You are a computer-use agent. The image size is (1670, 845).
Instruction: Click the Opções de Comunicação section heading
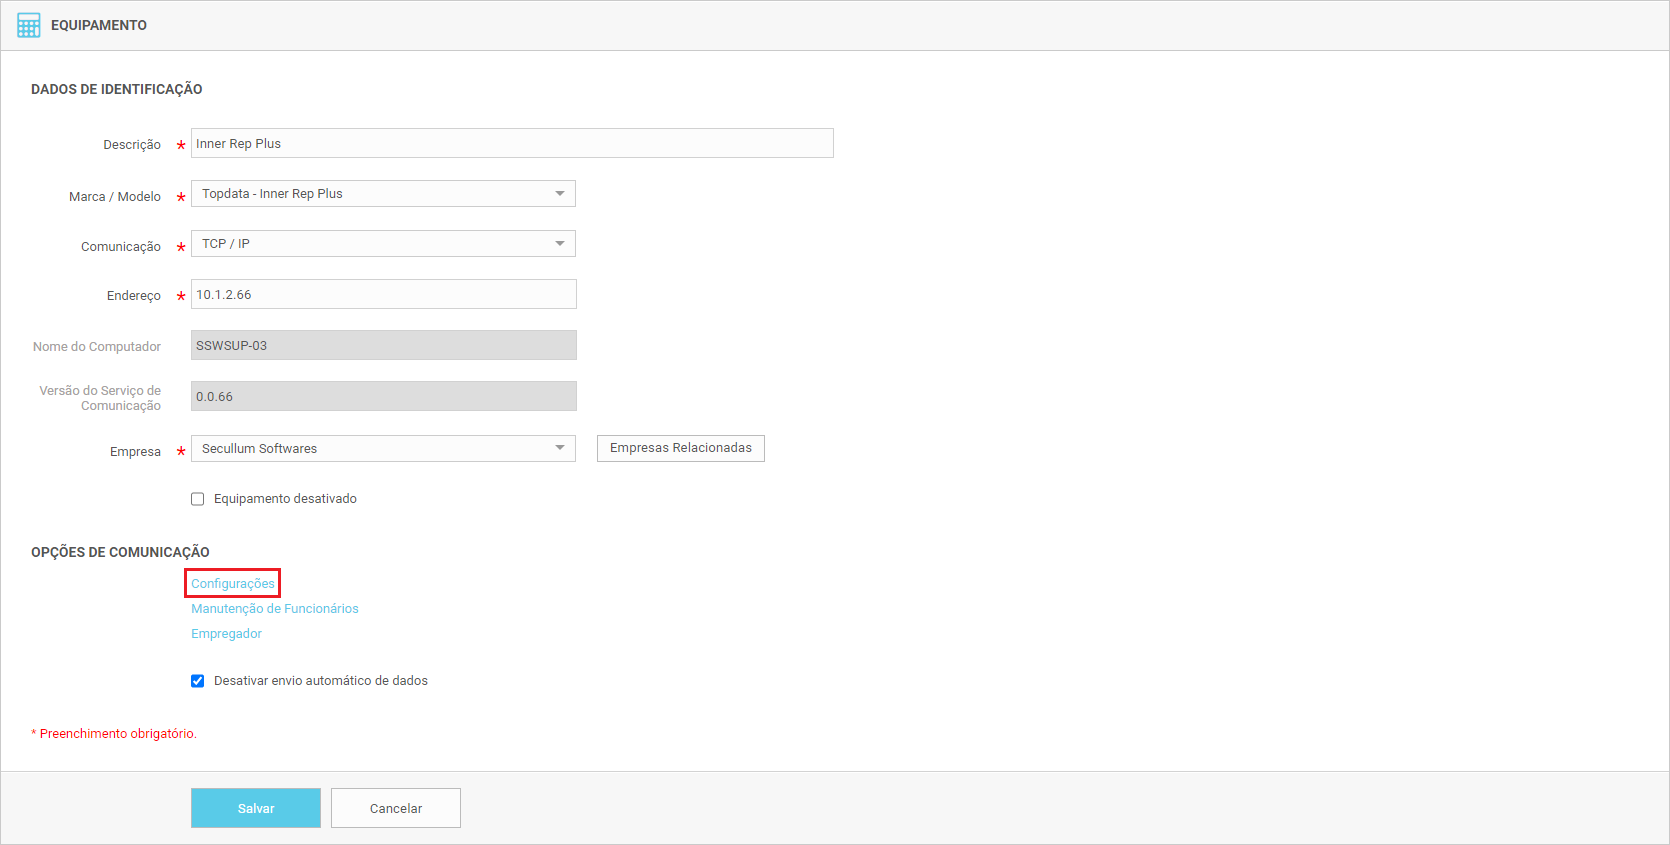120,552
